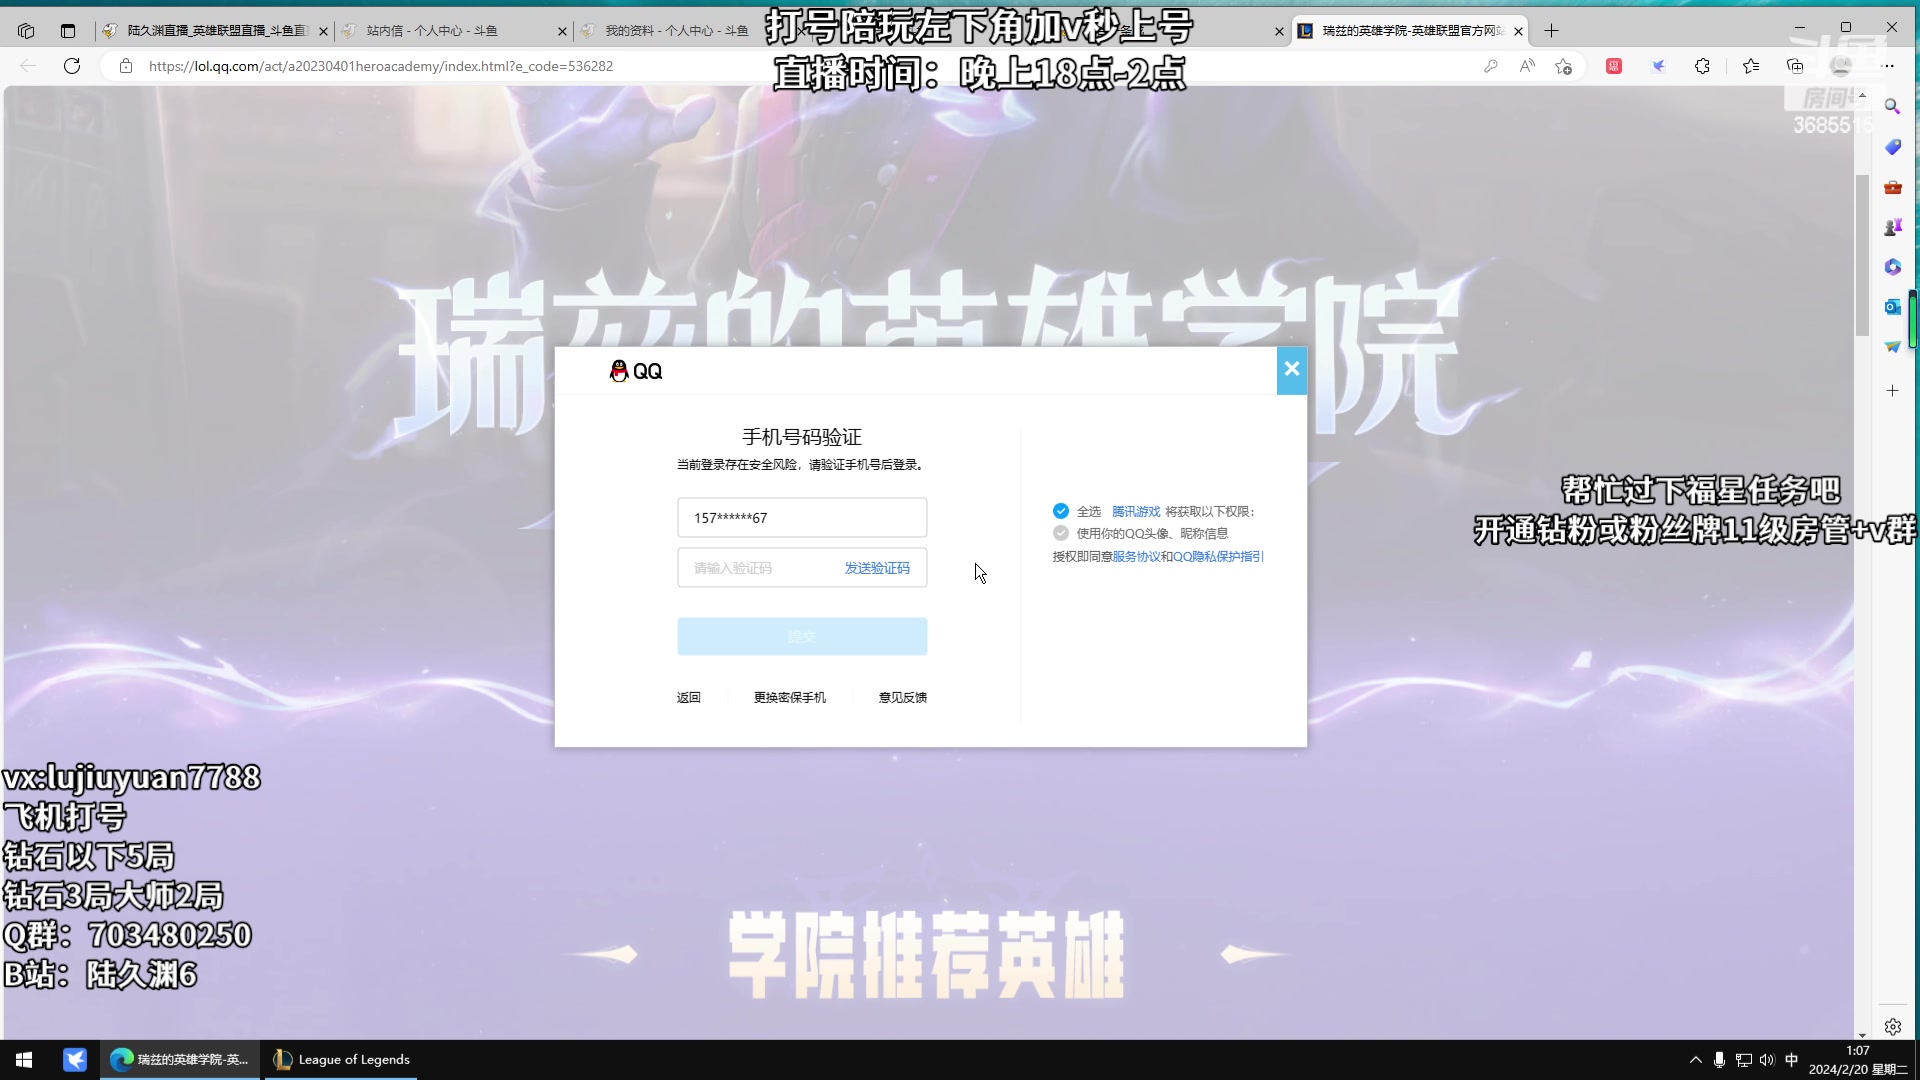The height and width of the screenshot is (1080, 1920).
Task: Open the sidebar settings gear icon
Action: (x=1892, y=1027)
